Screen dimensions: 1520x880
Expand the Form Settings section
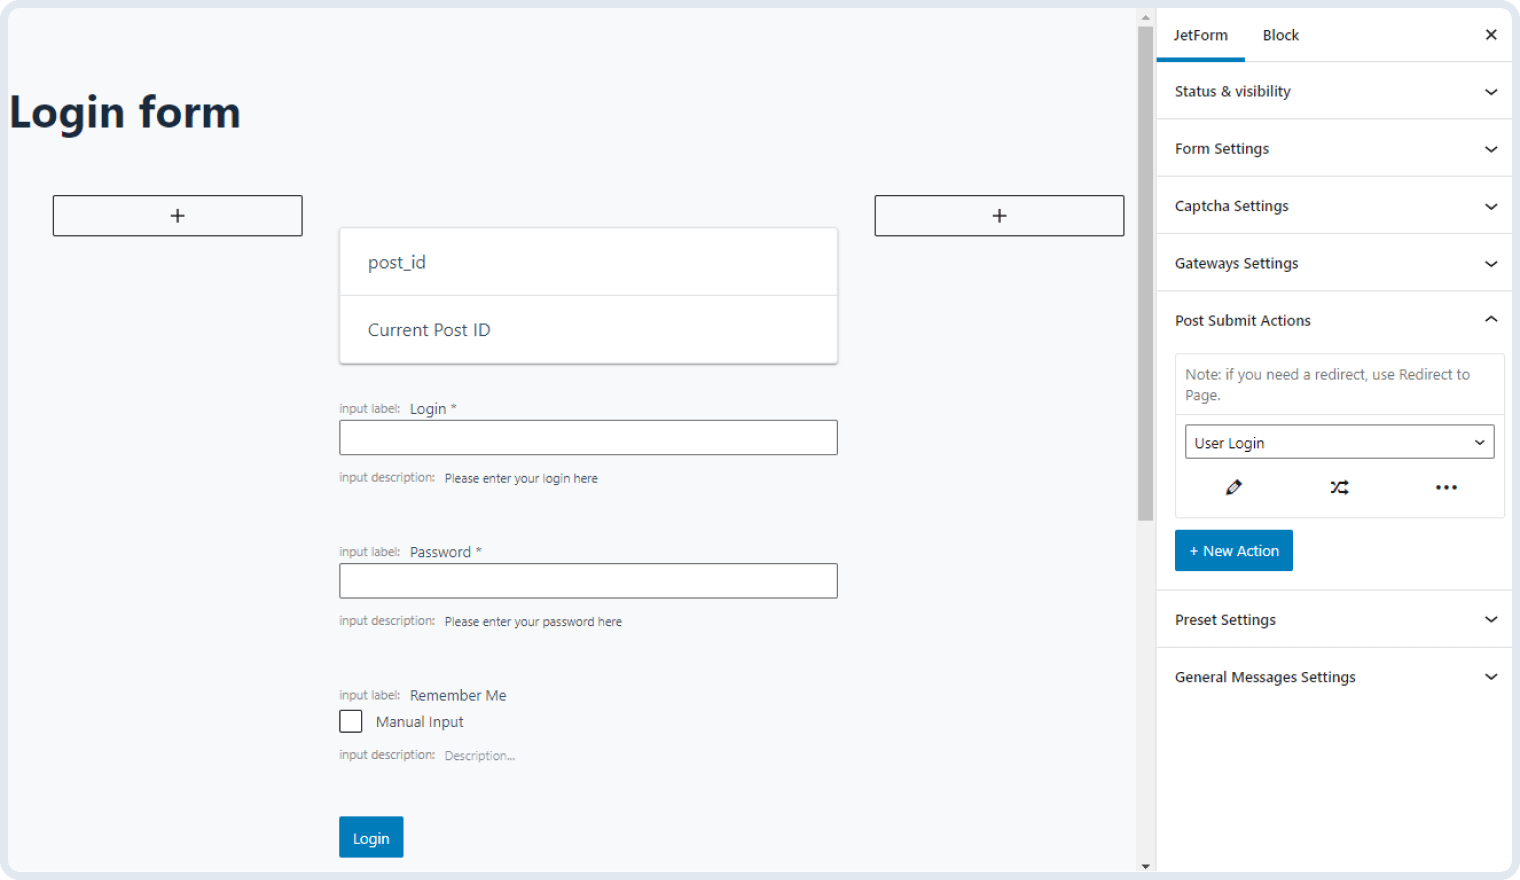click(x=1491, y=148)
